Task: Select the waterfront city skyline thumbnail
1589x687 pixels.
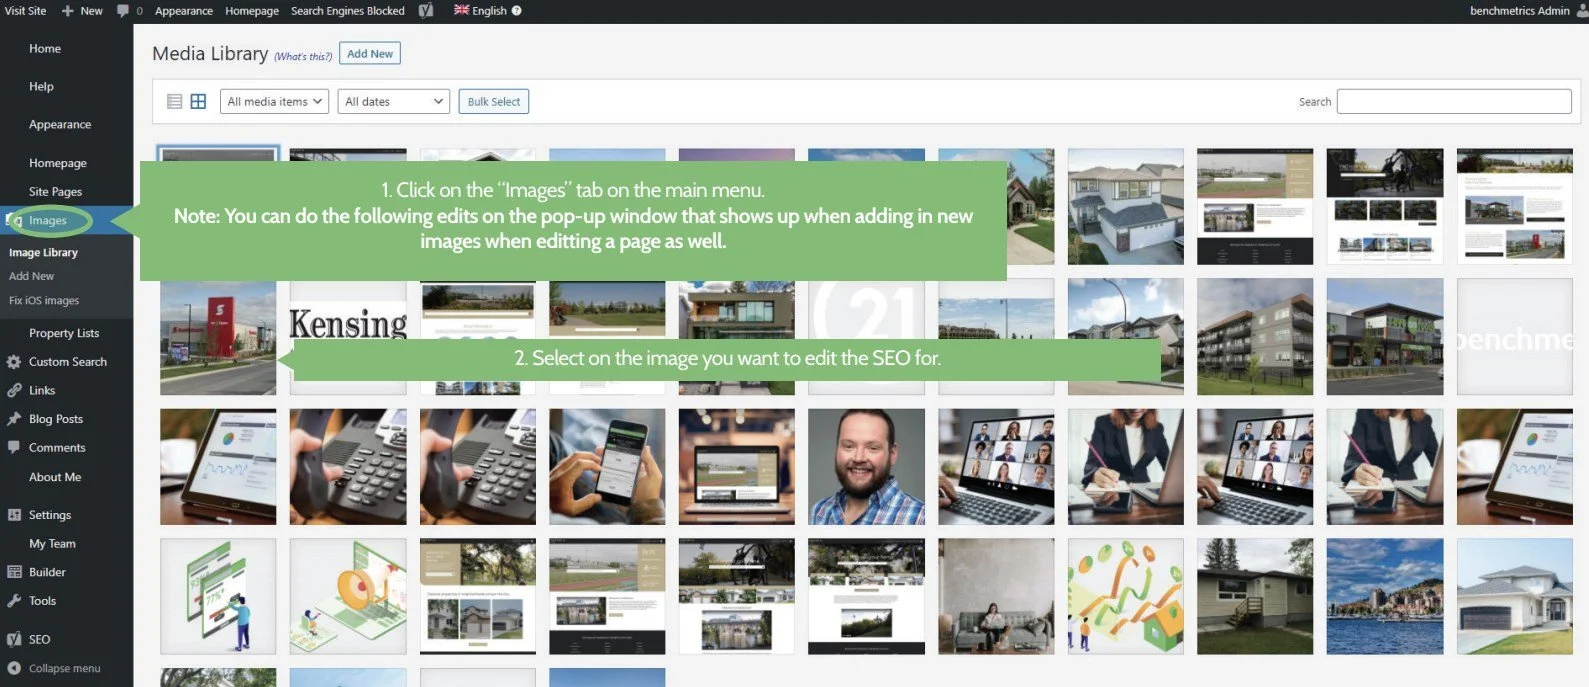Action: 1385,596
